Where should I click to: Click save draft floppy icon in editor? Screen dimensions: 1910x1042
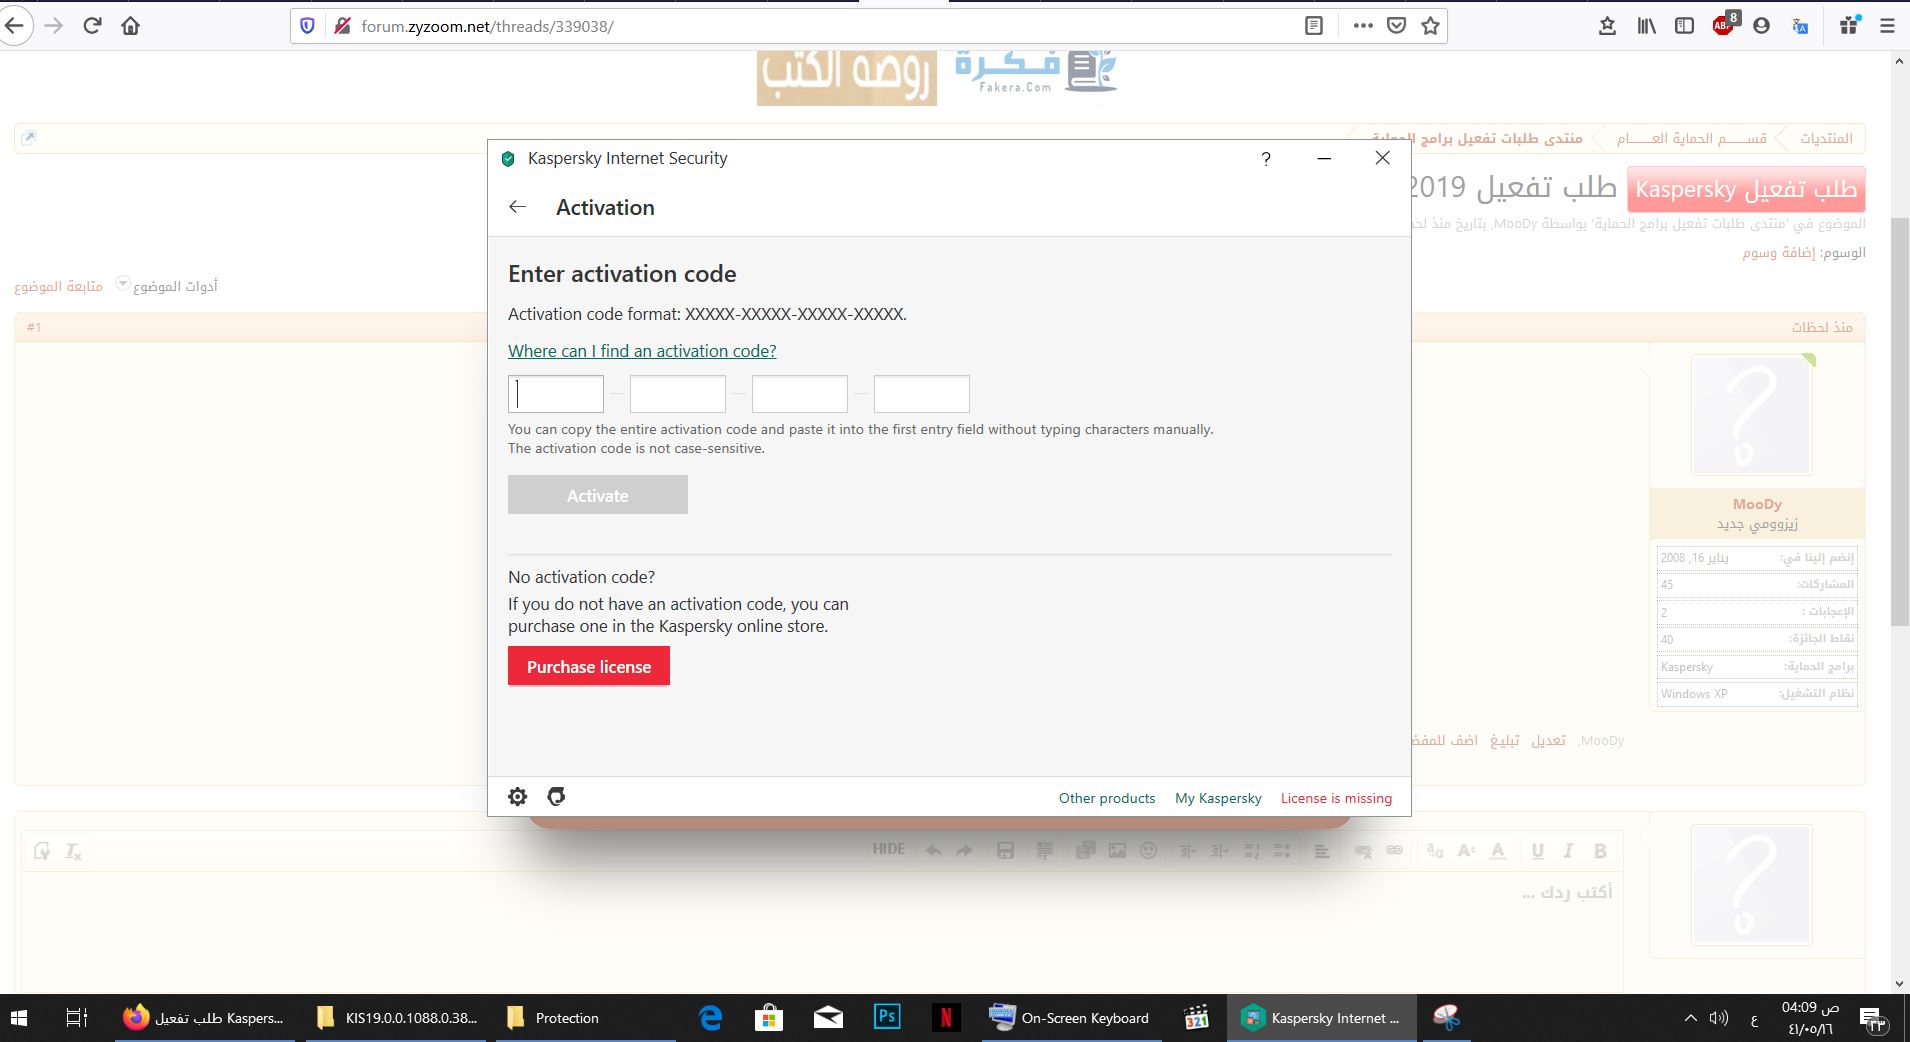pos(1006,851)
